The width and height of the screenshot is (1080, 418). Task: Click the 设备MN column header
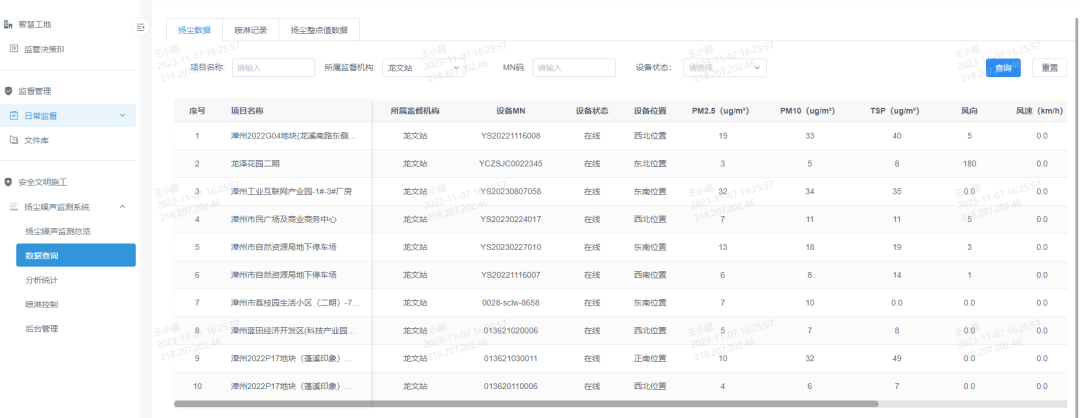510,111
